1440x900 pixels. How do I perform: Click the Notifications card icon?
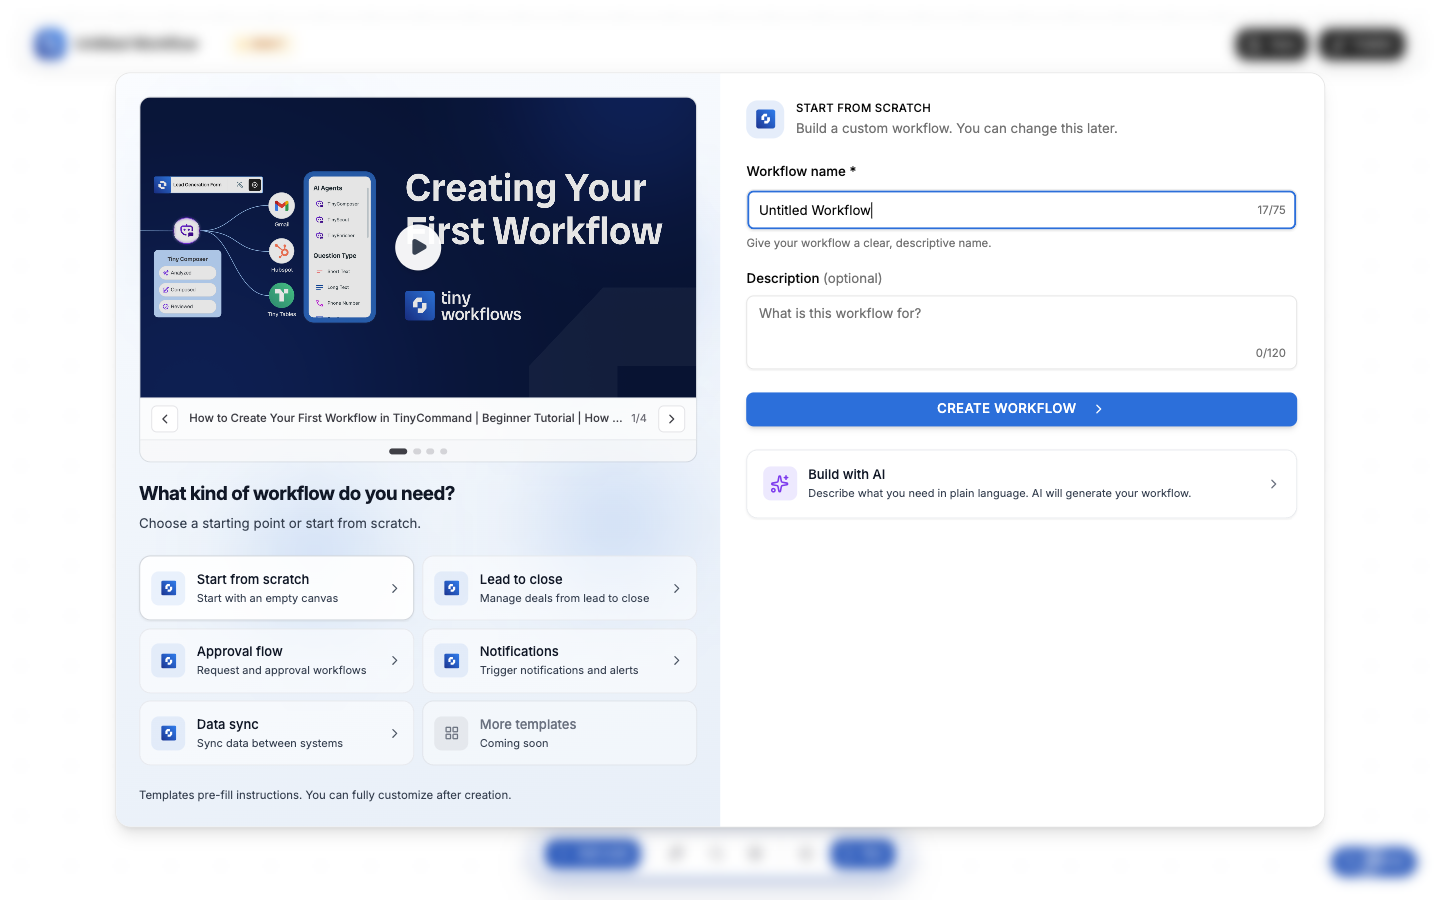pos(451,661)
